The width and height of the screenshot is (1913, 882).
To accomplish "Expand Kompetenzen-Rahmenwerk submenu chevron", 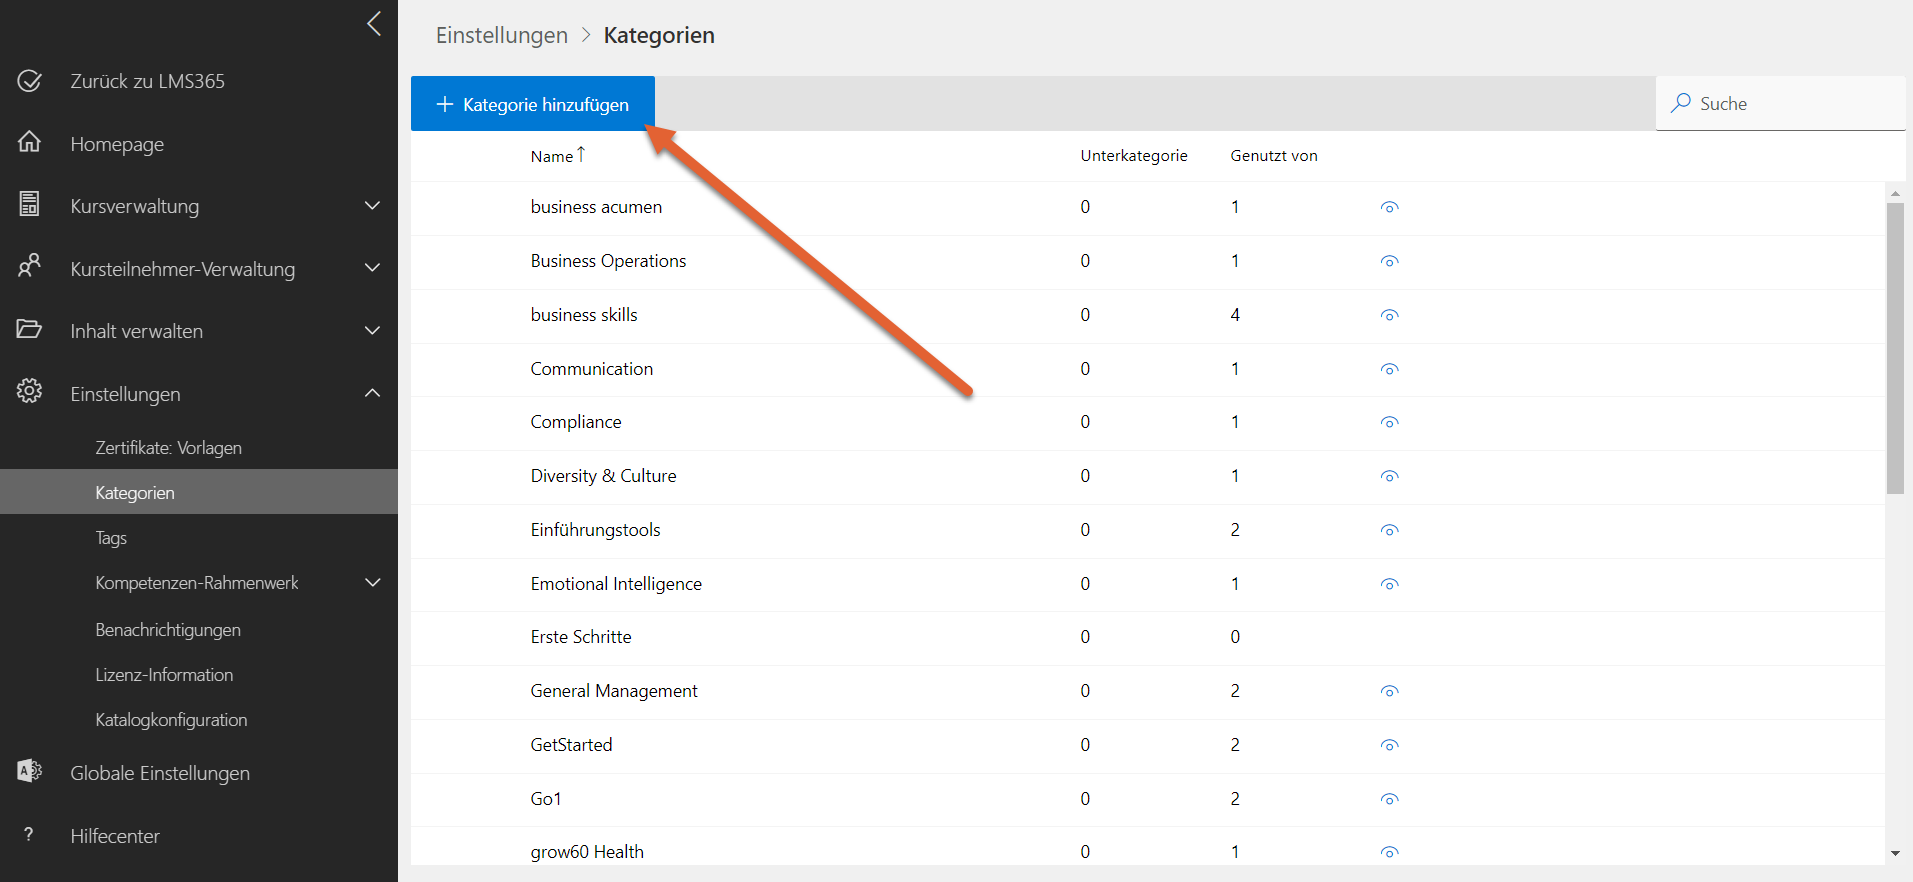I will (x=373, y=583).
